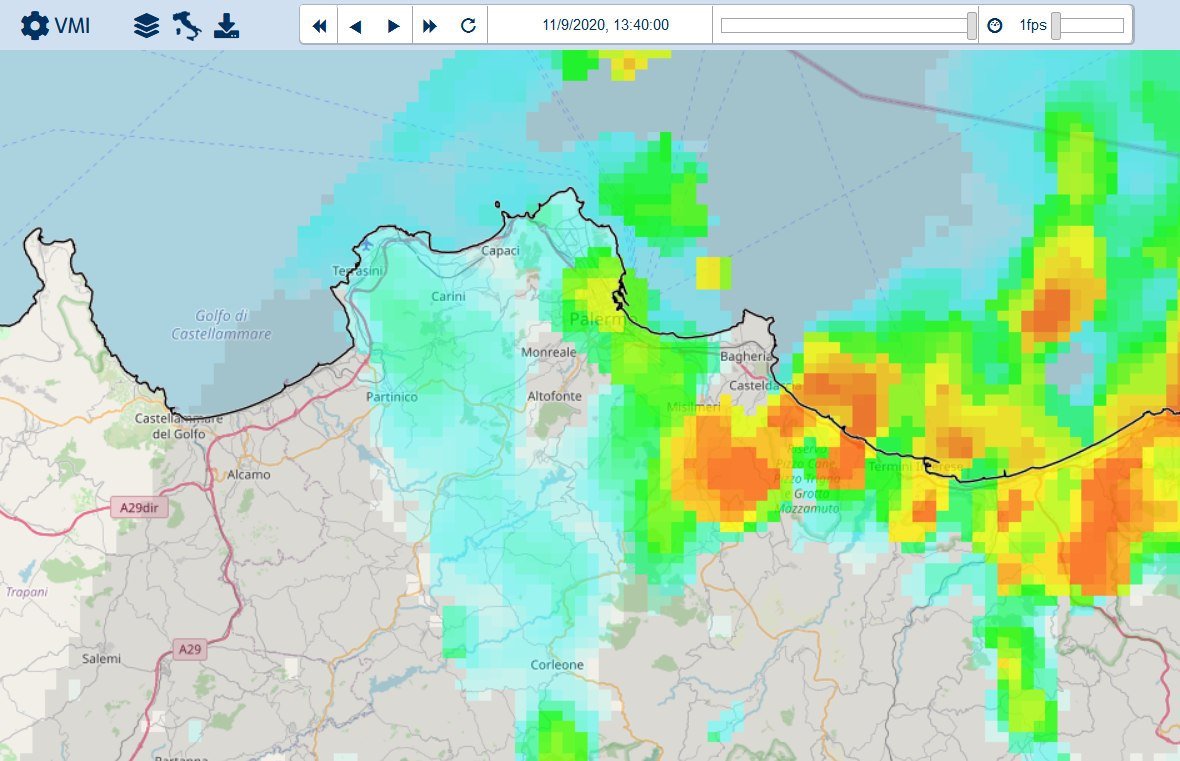The width and height of the screenshot is (1180, 761).
Task: Click Golfo di Castellammare label
Action: tap(221, 324)
